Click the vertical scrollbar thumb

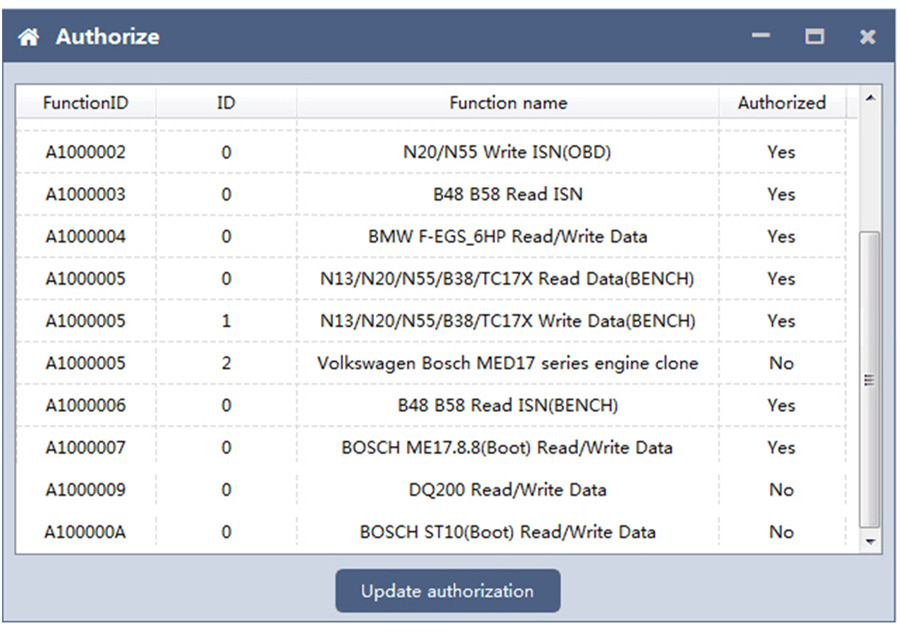pyautogui.click(x=870, y=380)
